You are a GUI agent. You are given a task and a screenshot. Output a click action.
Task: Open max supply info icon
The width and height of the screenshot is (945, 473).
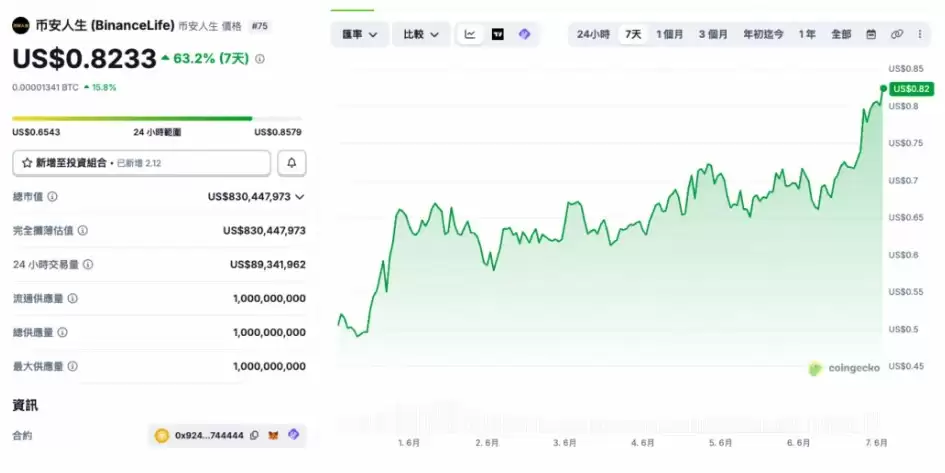click(x=73, y=366)
